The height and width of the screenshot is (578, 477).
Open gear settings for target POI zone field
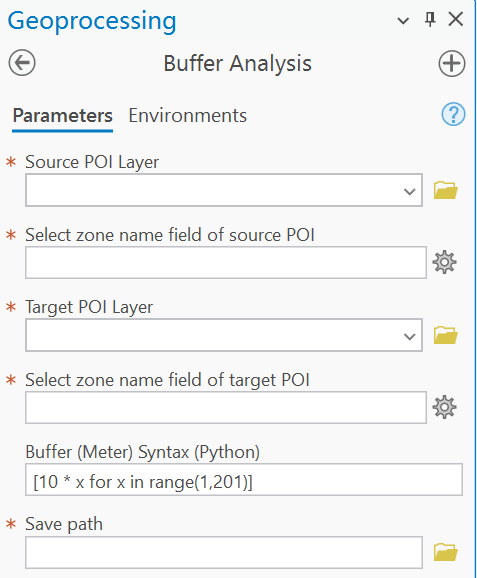pyautogui.click(x=444, y=407)
